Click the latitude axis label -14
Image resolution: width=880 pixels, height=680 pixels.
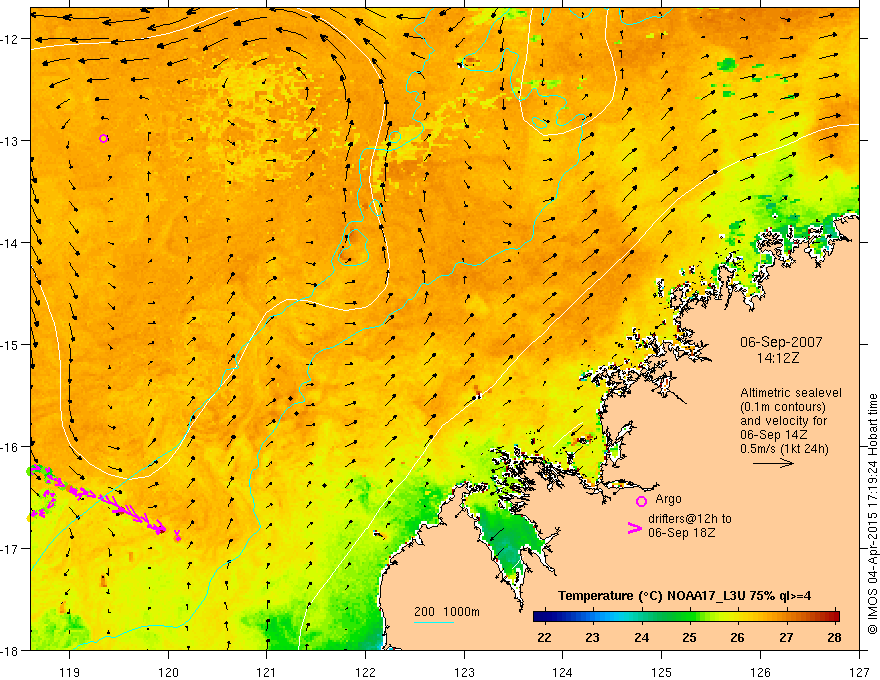pyautogui.click(x=11, y=243)
